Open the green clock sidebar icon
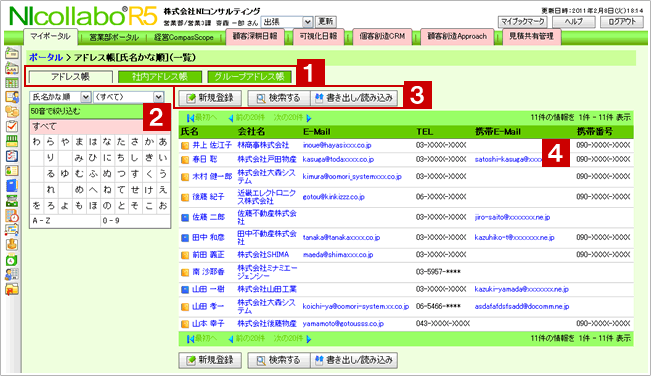The image size is (651, 376). pos(12,260)
